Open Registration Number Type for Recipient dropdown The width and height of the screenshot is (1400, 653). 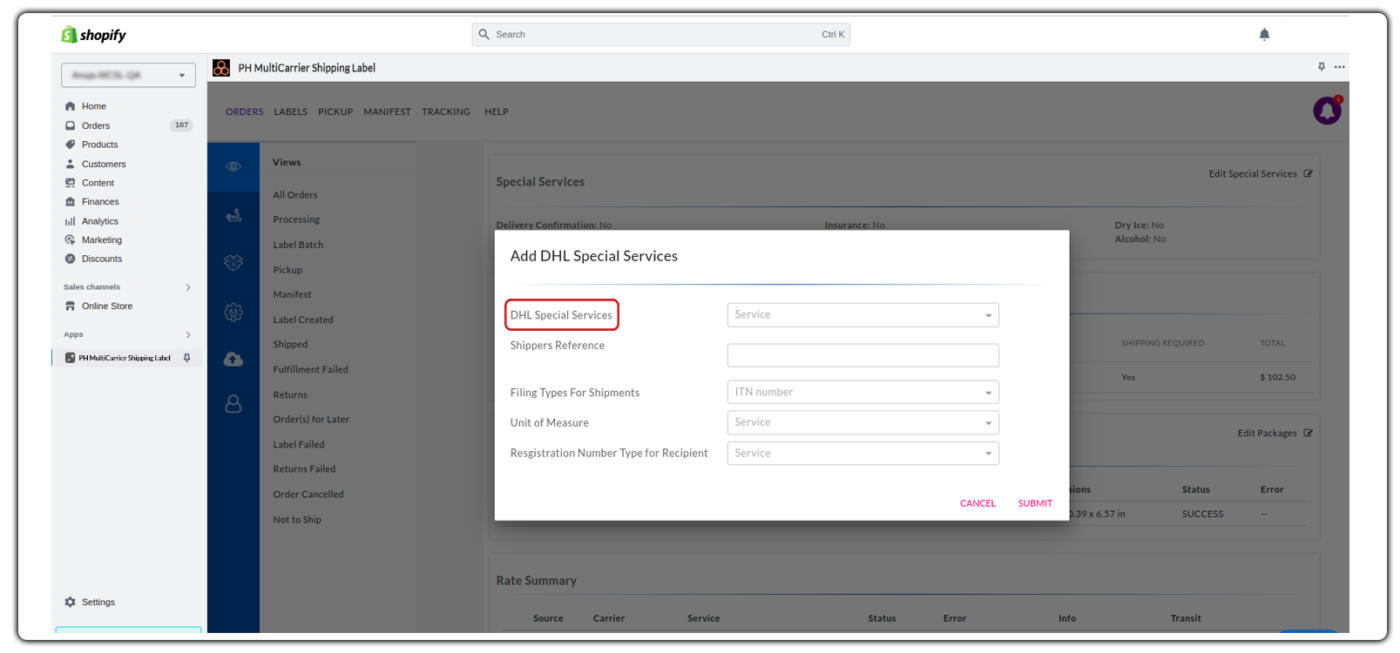click(863, 453)
